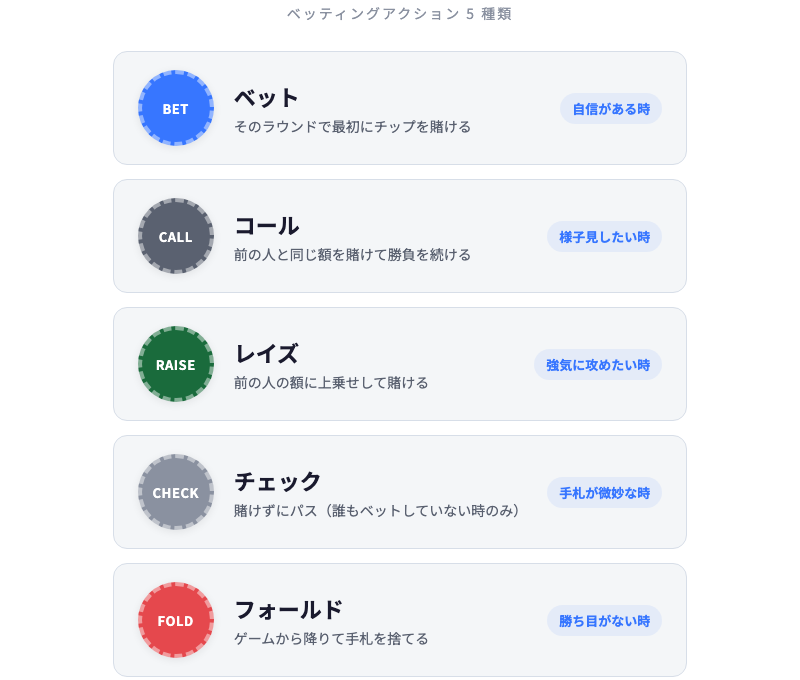Screen dimensions: 800x680
Task: Click the ベッティングアクション 5 種類 heading
Action: 400,15
